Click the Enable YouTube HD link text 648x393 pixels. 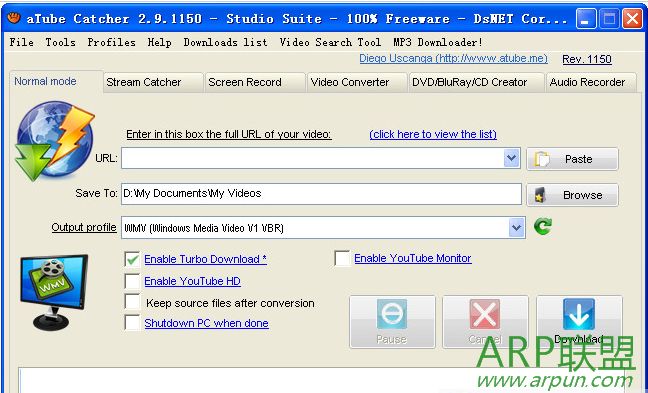(x=193, y=281)
